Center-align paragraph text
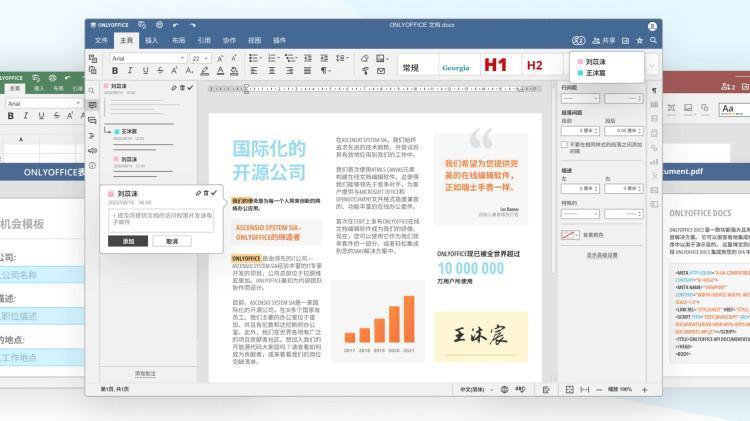Image resolution: width=750 pixels, height=421 pixels. (272, 71)
